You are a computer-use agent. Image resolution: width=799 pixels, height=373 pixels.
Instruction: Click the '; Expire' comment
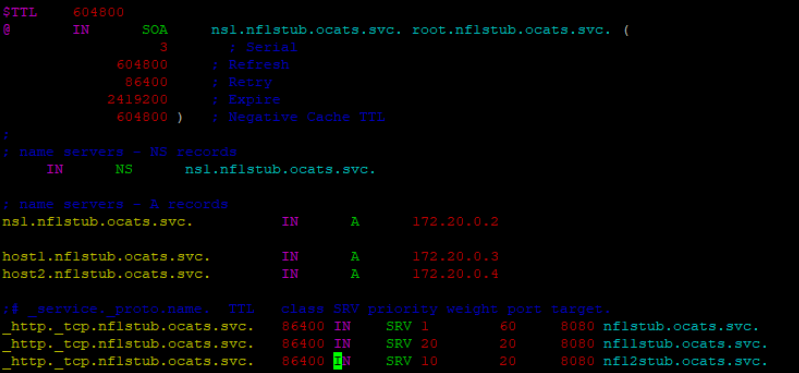(246, 99)
